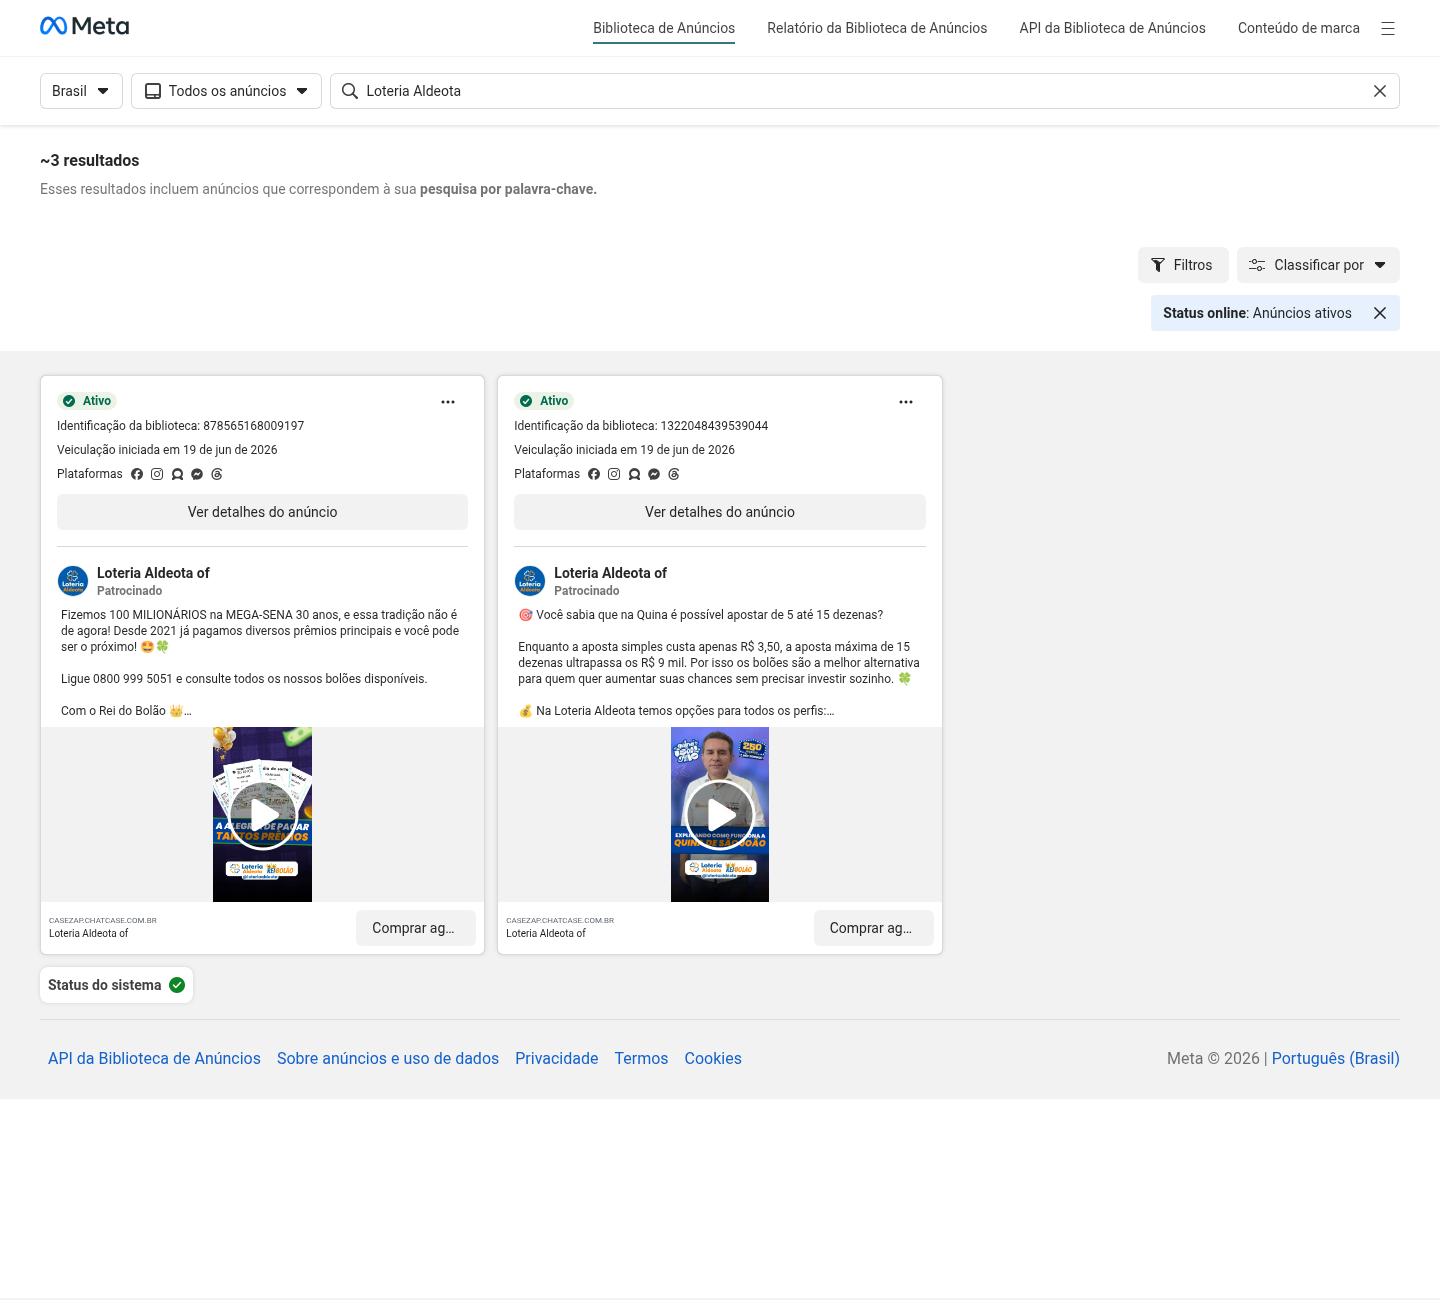
Task: Open the three-dot menu on ad 878565168009197
Action: [x=448, y=402]
